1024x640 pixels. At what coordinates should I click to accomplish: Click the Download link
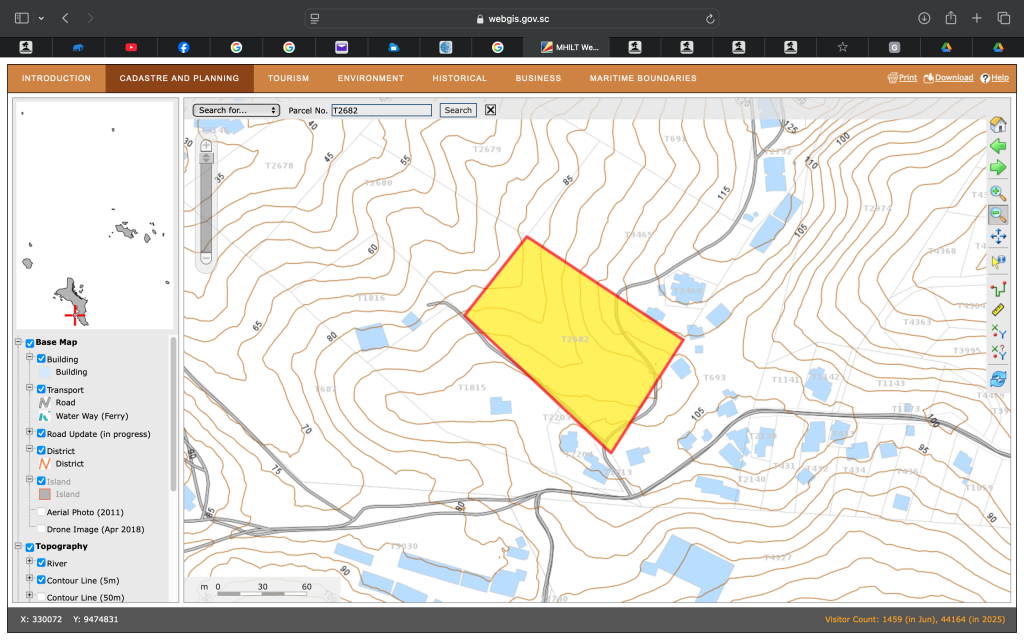click(948, 78)
